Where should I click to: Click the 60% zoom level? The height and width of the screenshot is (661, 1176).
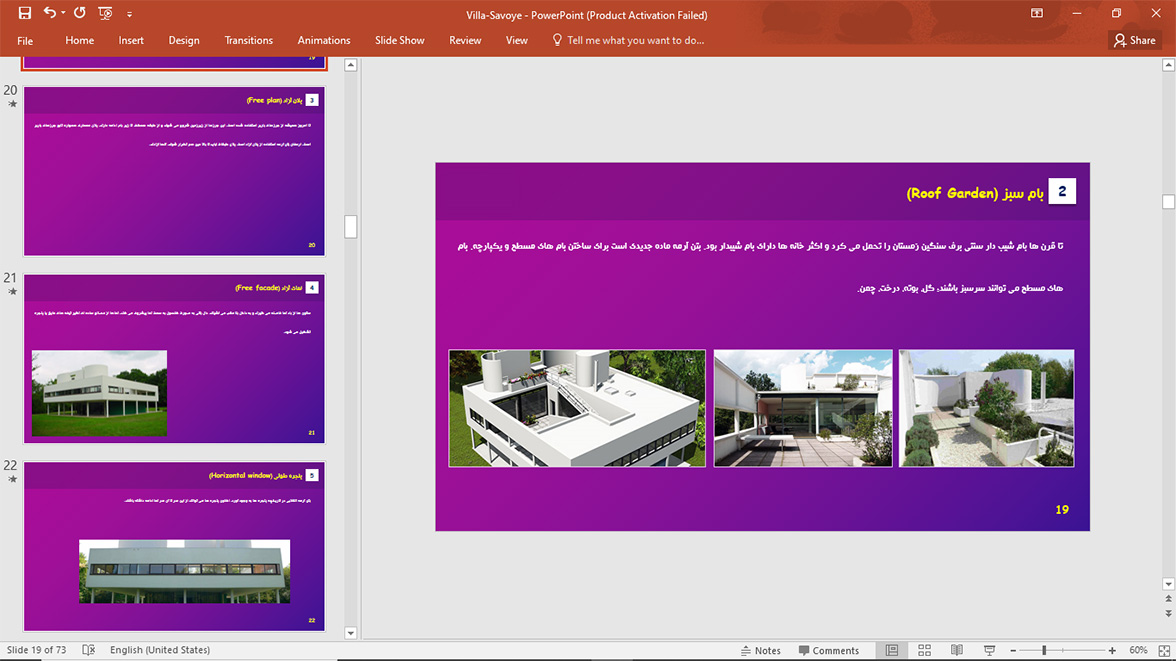[x=1138, y=650]
